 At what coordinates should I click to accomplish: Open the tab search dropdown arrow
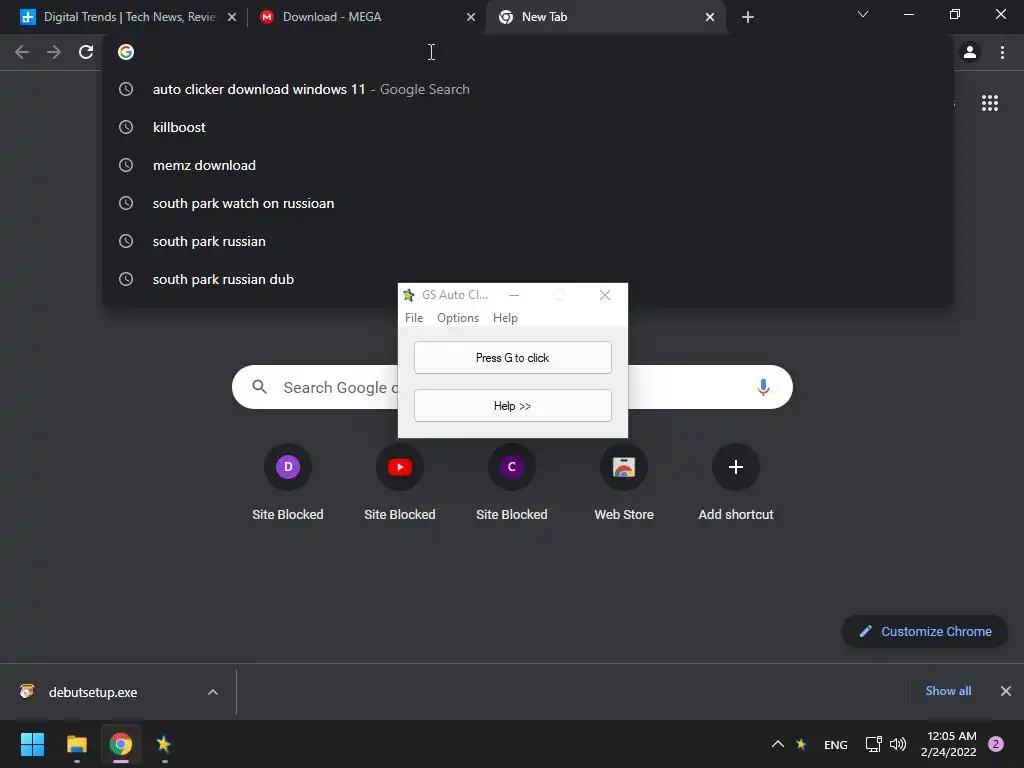click(x=863, y=14)
